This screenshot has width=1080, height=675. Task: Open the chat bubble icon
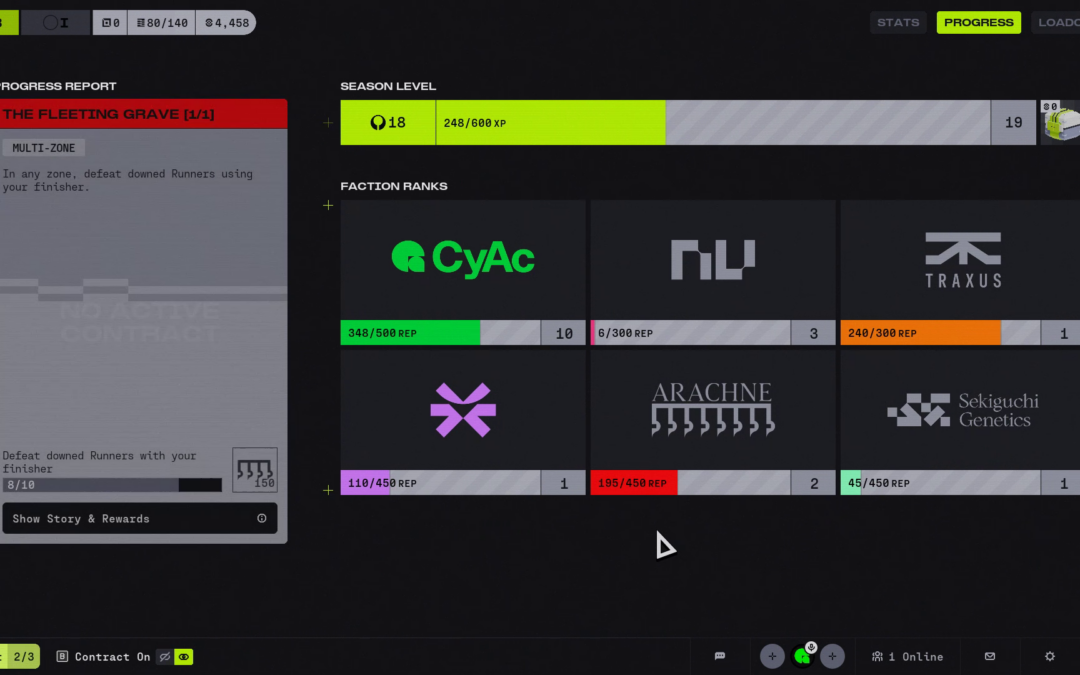(720, 656)
